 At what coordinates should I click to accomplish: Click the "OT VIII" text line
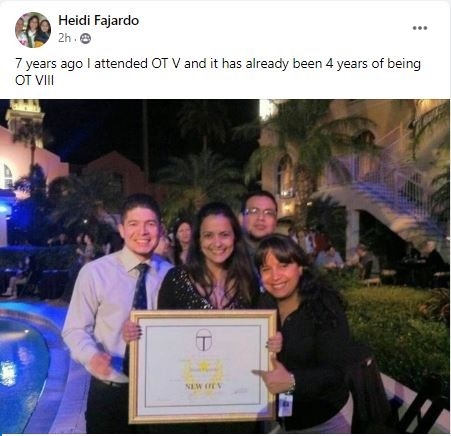pyautogui.click(x=34, y=80)
